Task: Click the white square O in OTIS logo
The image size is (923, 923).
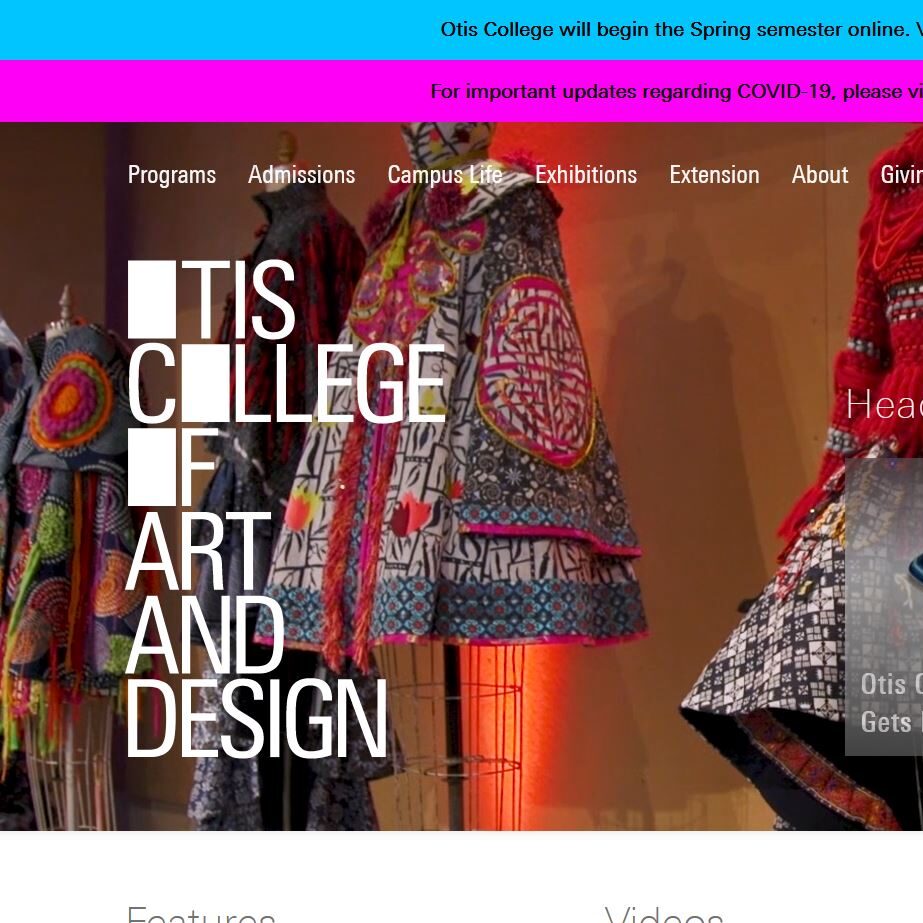Action: (x=151, y=299)
